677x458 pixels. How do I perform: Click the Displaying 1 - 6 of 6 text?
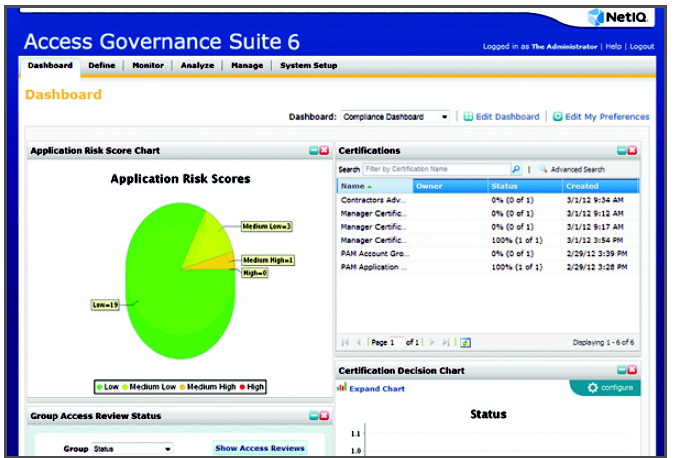tap(603, 342)
